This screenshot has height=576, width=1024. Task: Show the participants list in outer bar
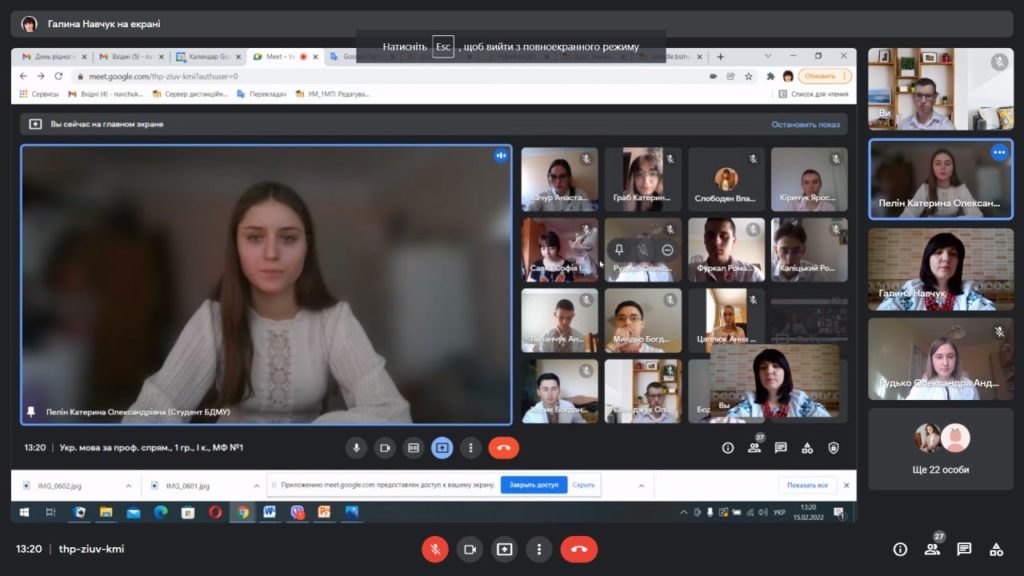tap(933, 549)
